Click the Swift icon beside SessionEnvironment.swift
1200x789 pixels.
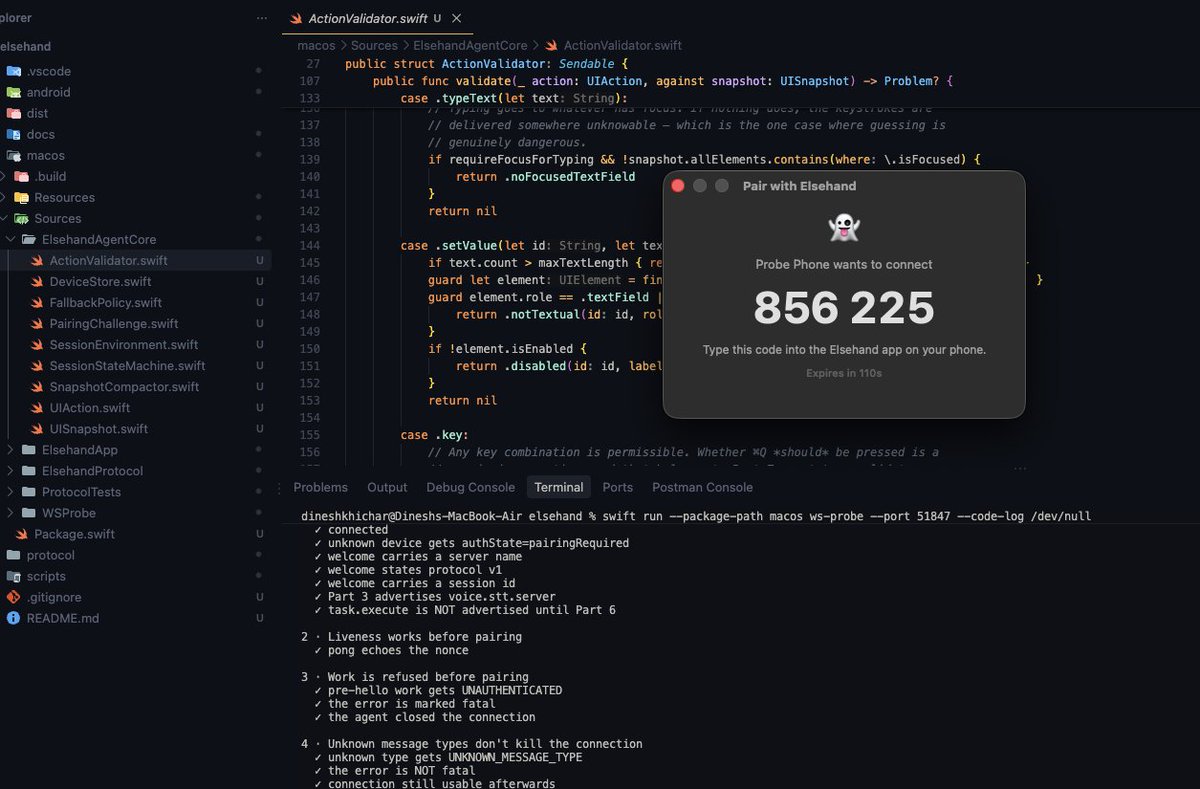point(38,345)
